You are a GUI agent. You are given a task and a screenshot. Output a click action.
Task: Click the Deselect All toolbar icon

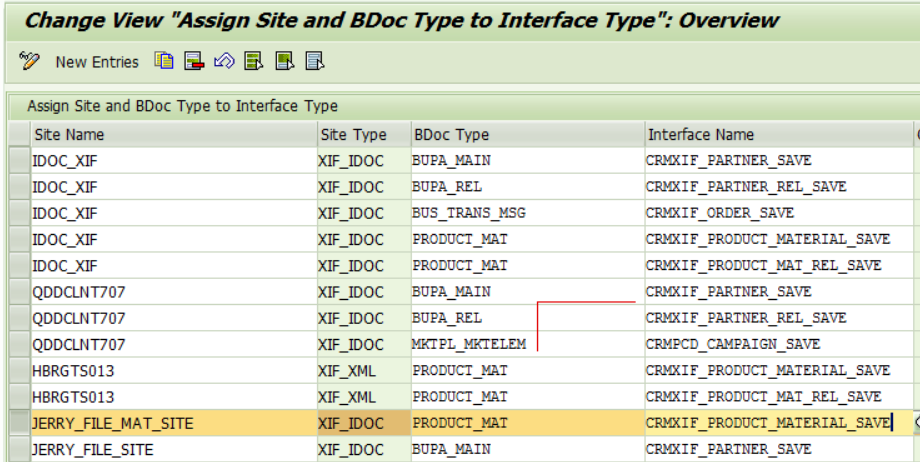(x=315, y=61)
